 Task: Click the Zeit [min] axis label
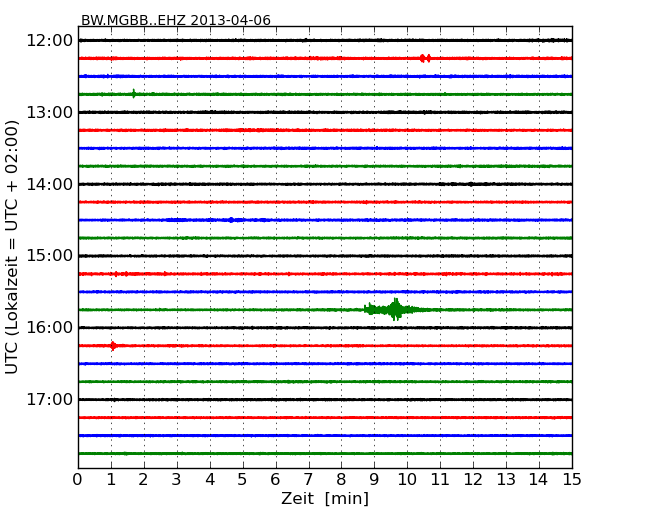(x=325, y=498)
